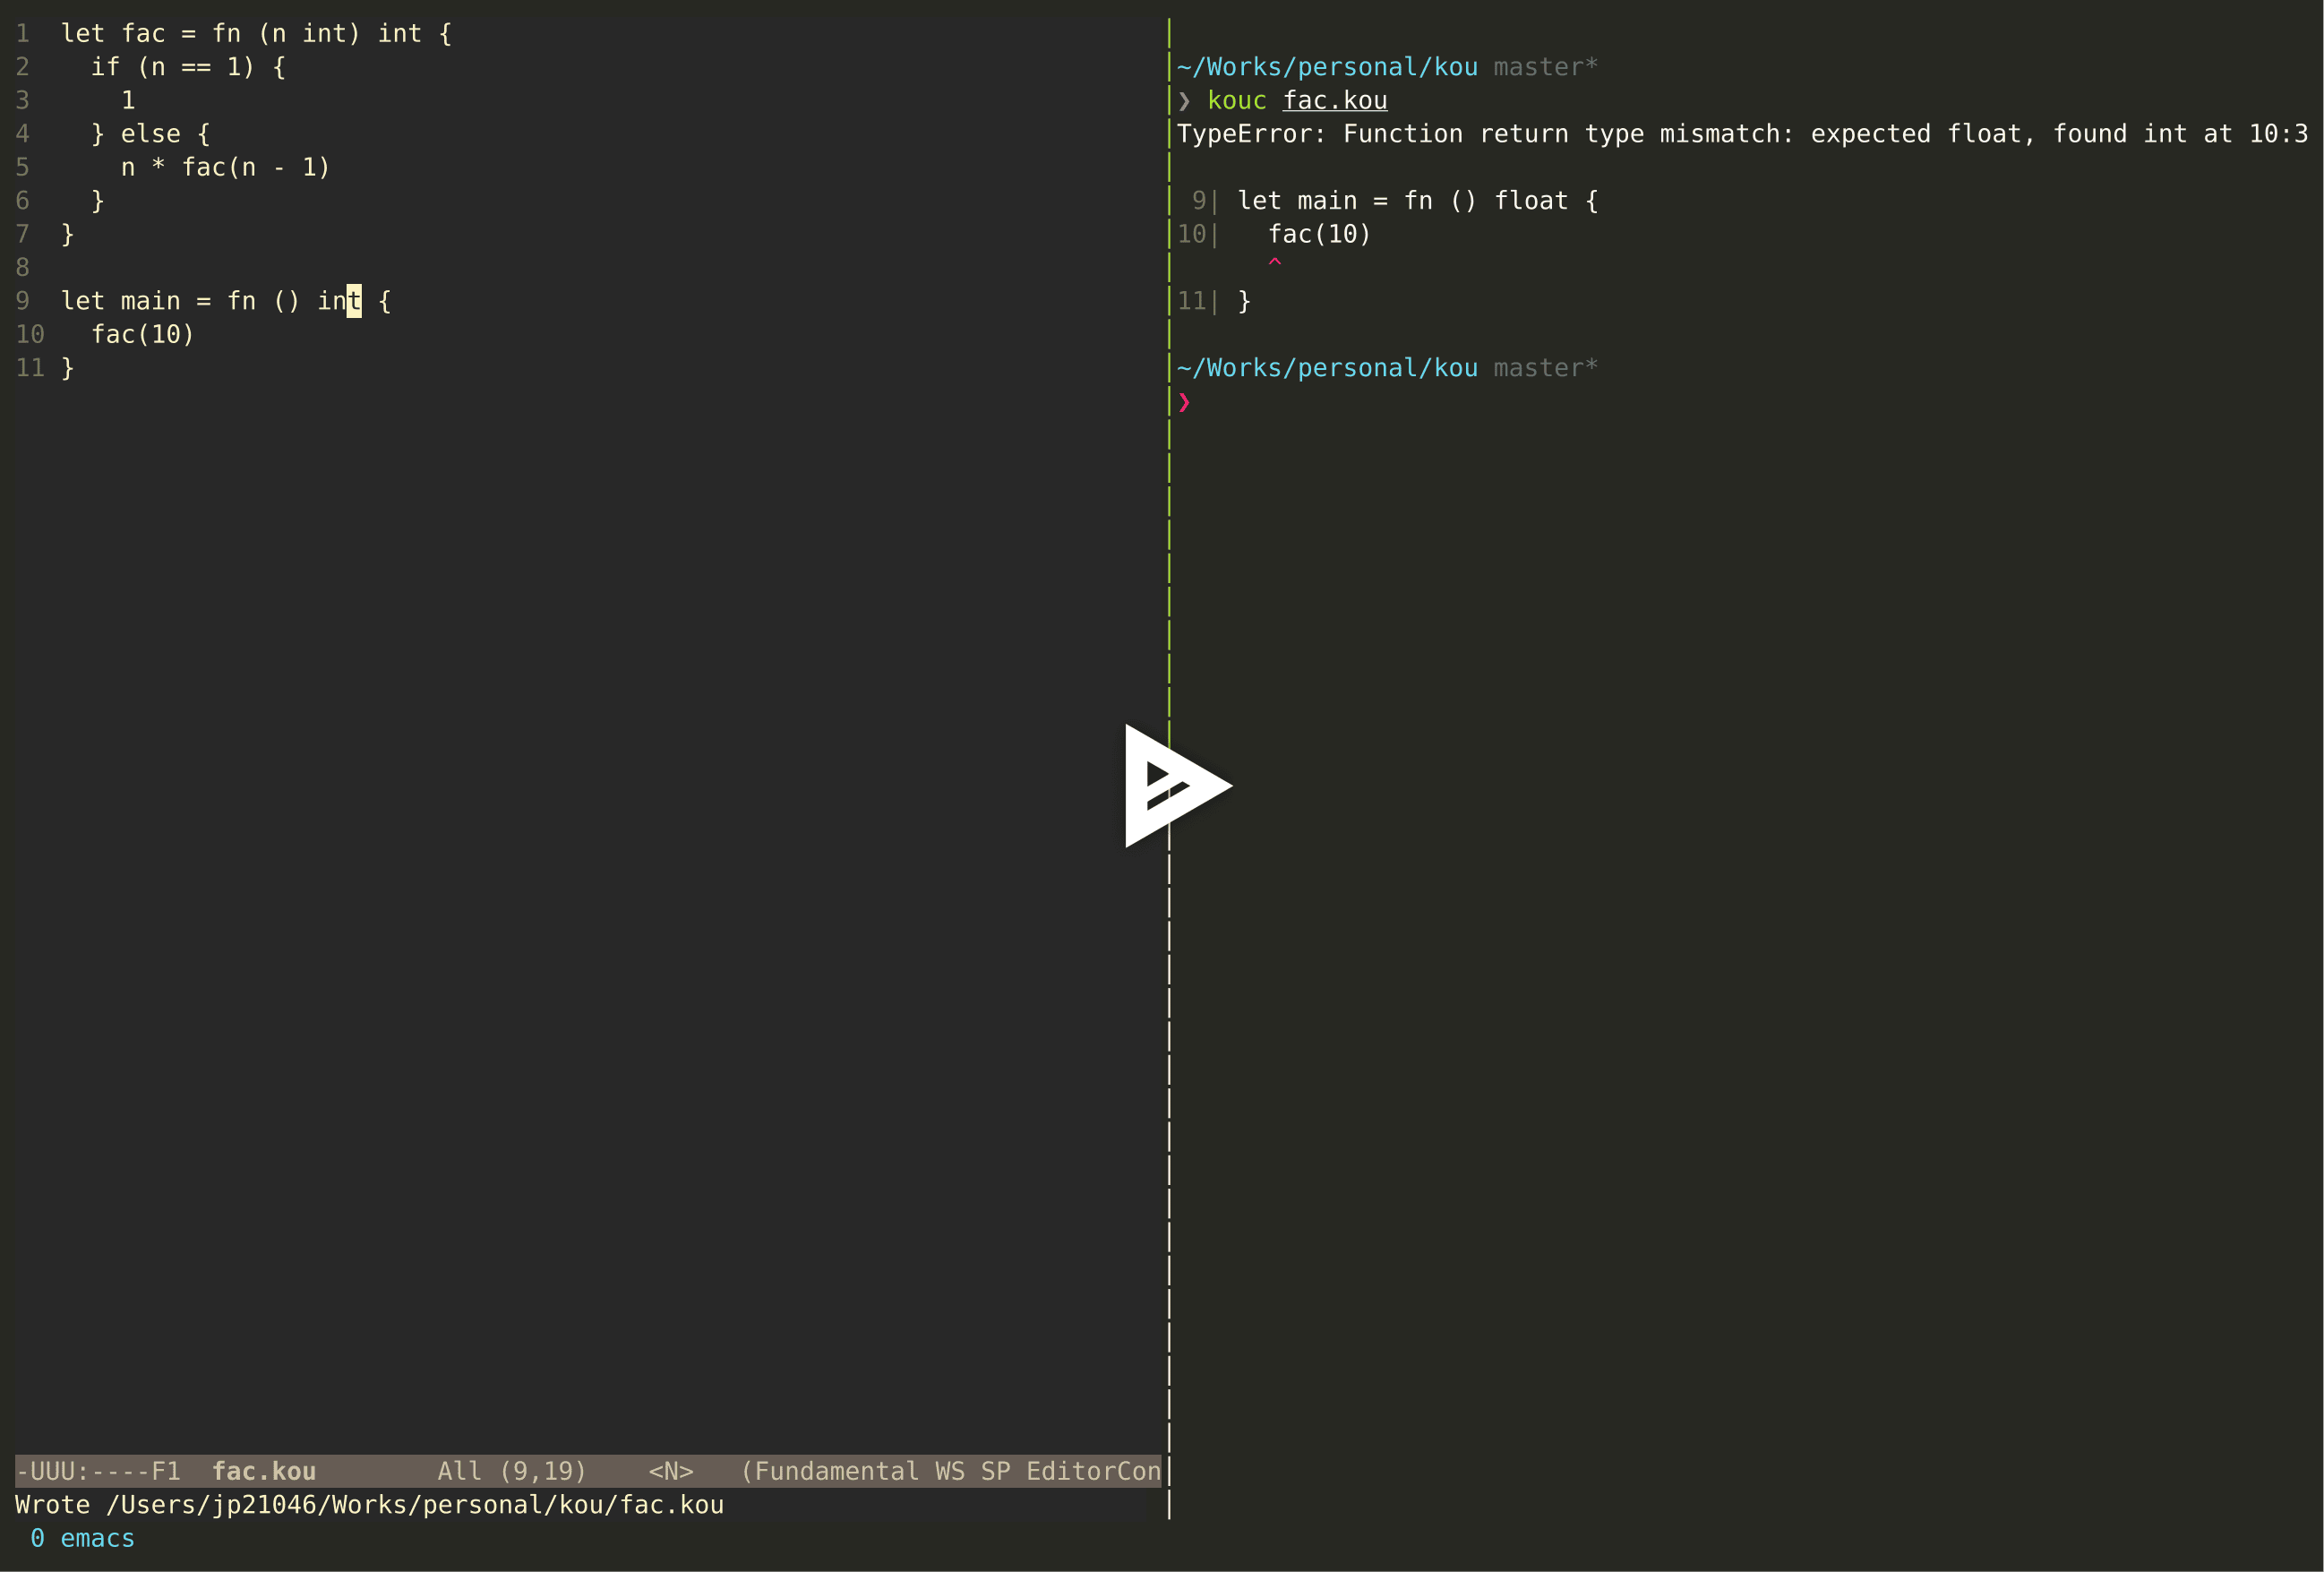Click the kouc command in the terminal

coord(1236,100)
